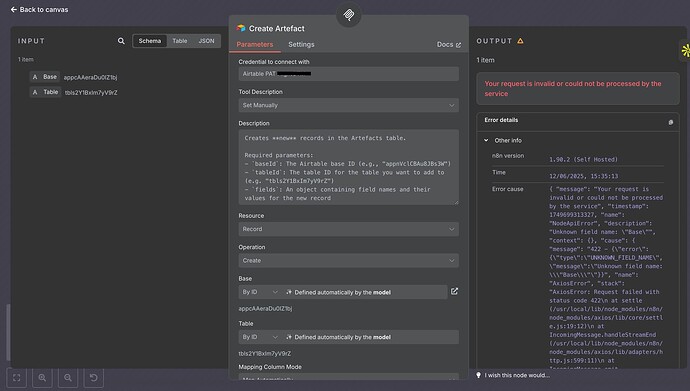Click the zoom out magnifier icon
Screen dimensions: 690x391
click(x=68, y=378)
